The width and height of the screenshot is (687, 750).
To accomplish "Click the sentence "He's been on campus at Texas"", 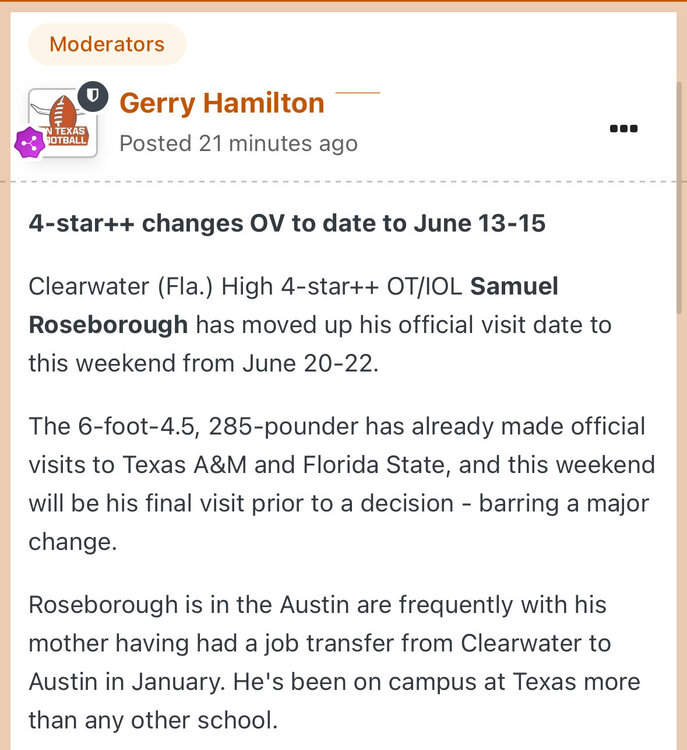I will 462,681.
